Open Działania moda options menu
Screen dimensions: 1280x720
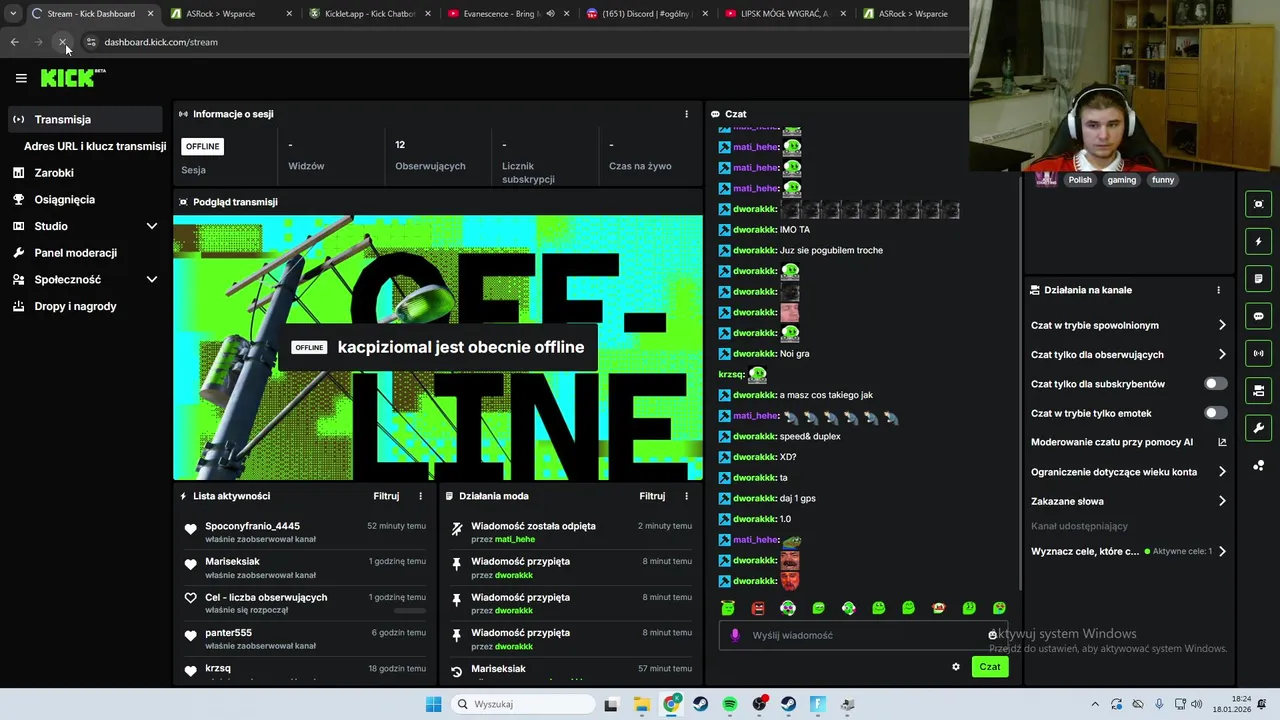(x=686, y=496)
